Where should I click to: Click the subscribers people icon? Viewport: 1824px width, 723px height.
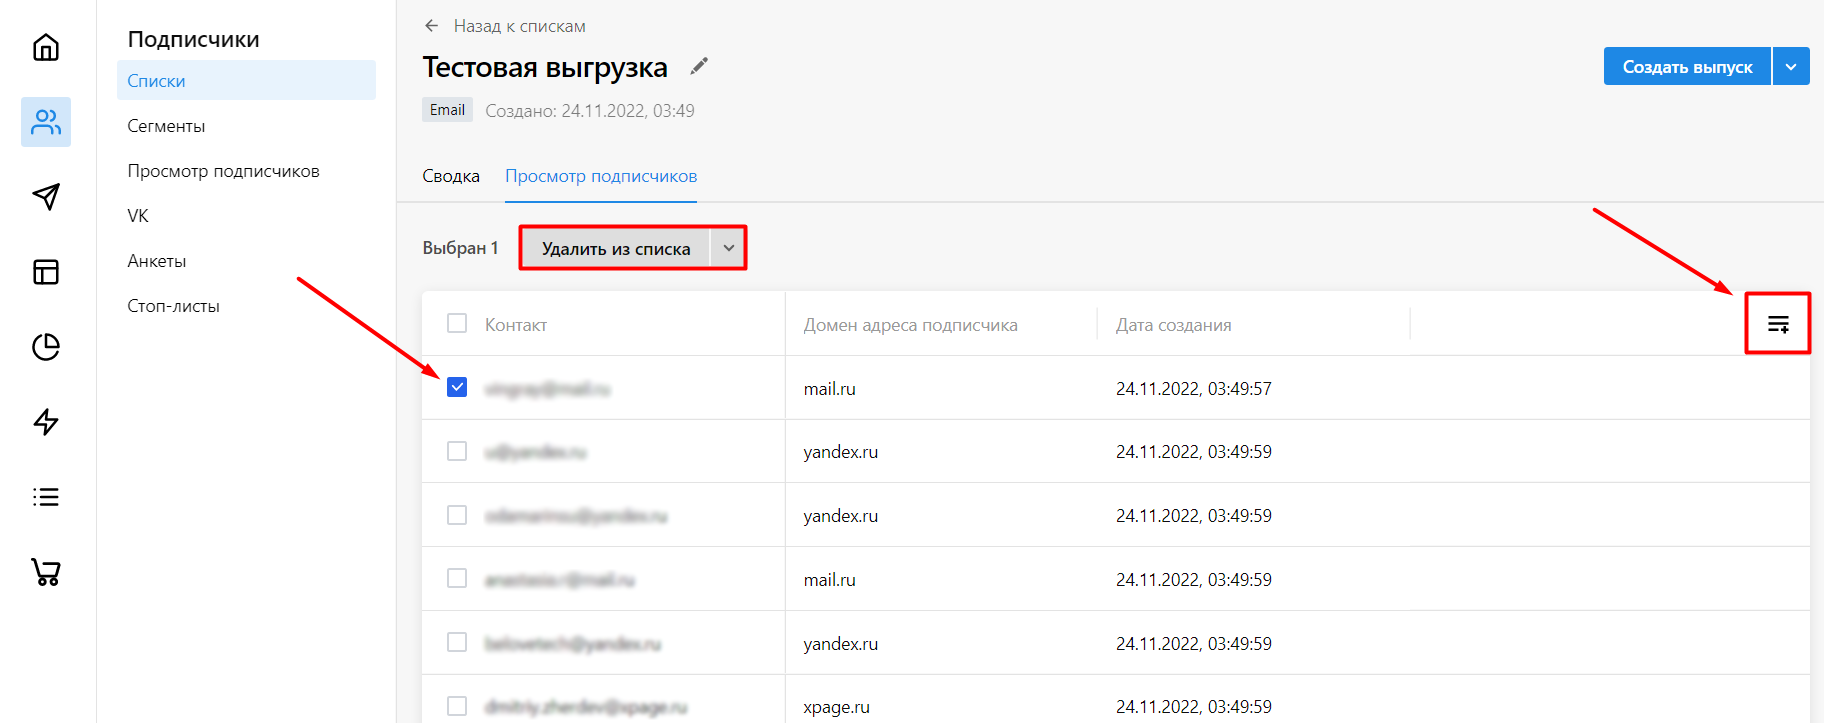[46, 122]
